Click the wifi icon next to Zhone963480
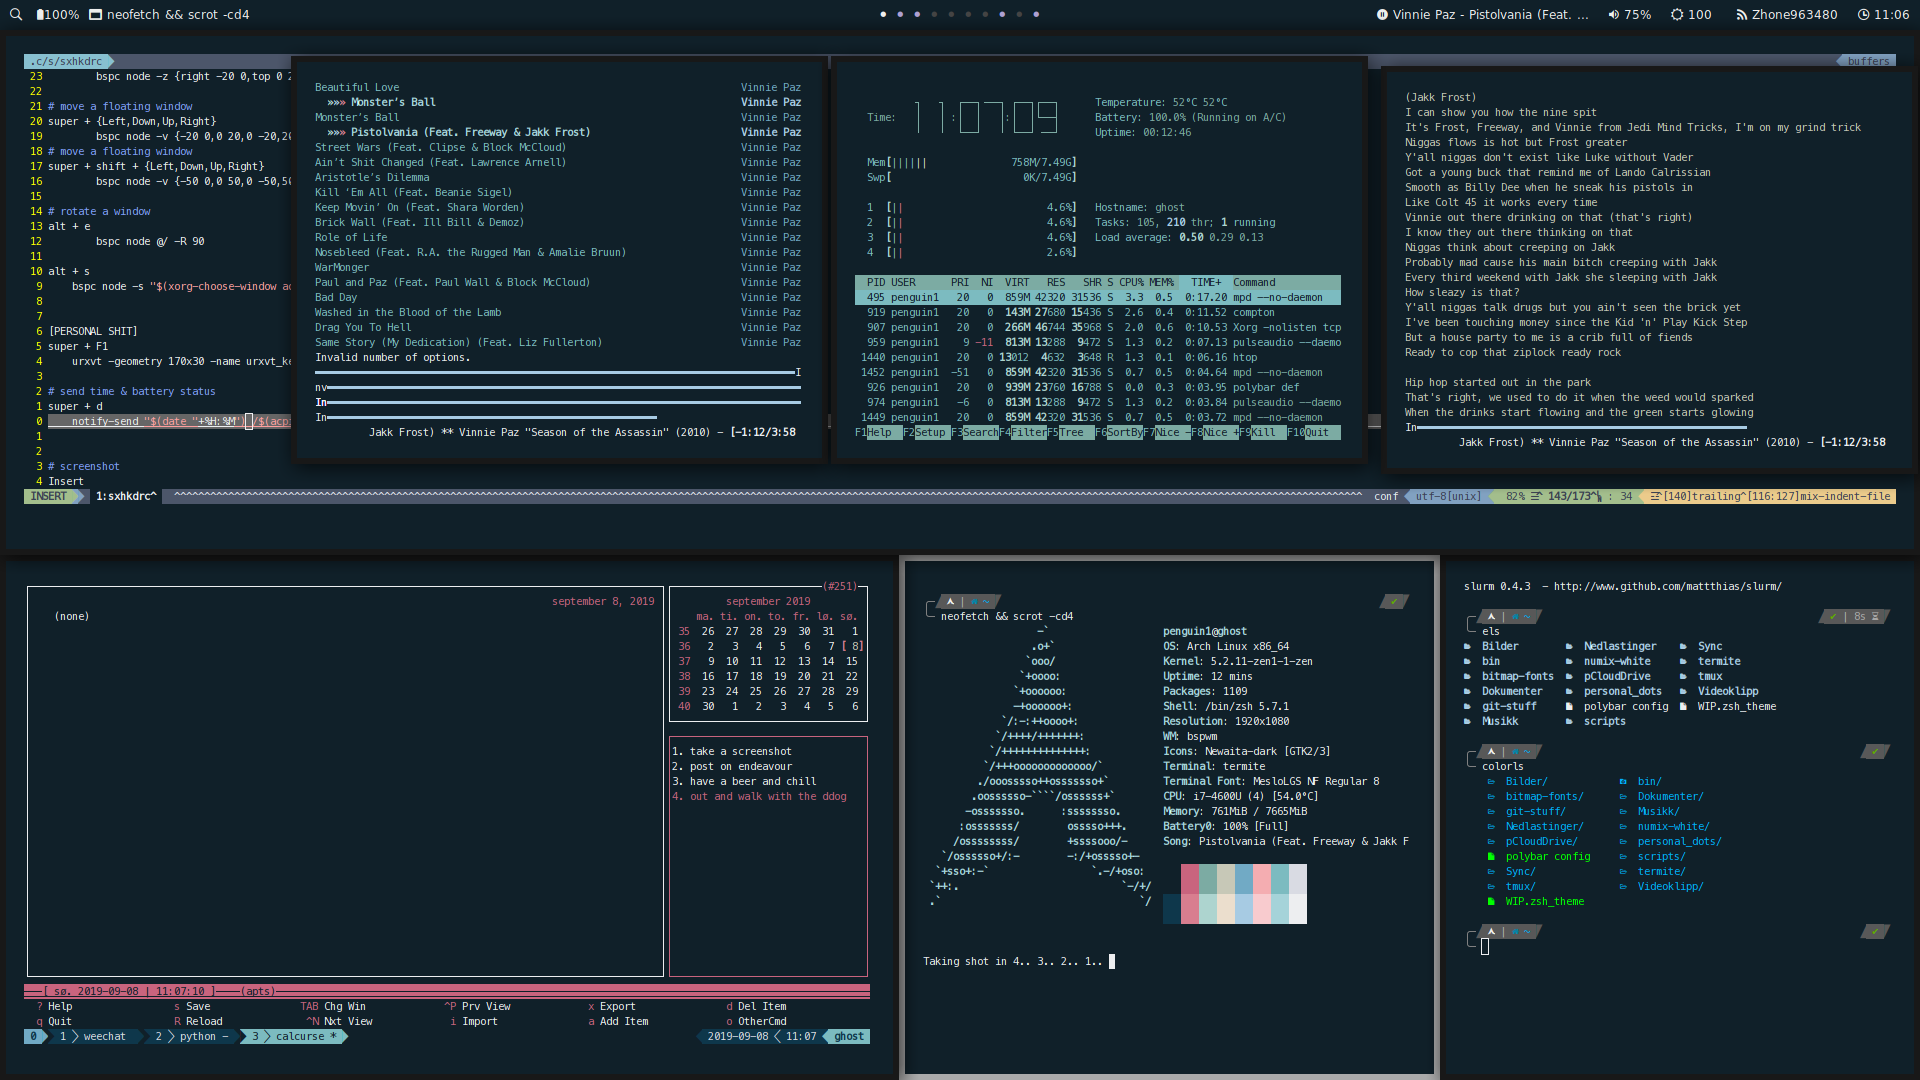This screenshot has width=1920, height=1080. pos(1741,15)
